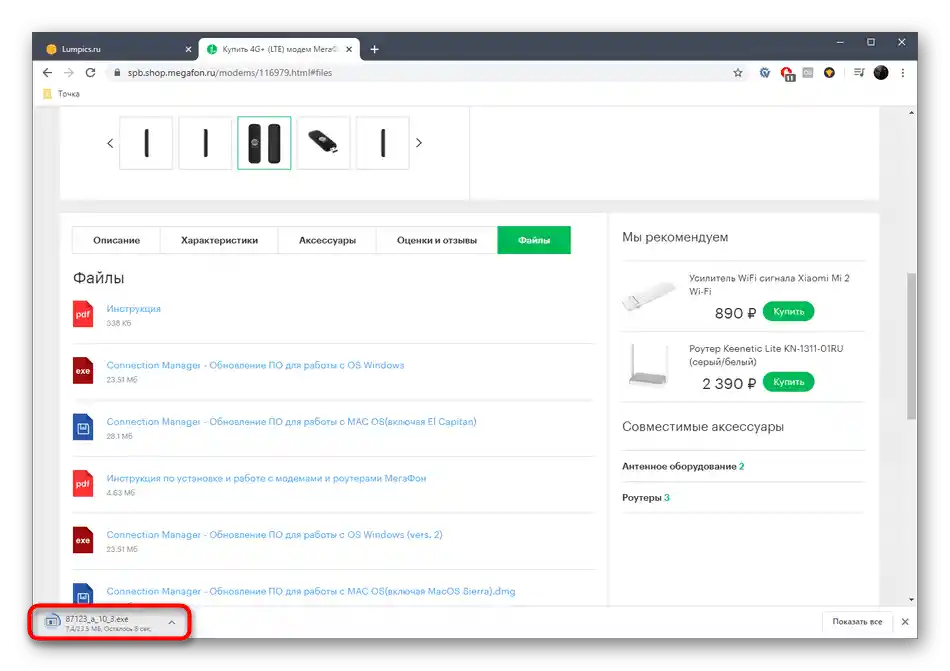
Task: Click the blue gear extension icon
Action: pos(765,73)
